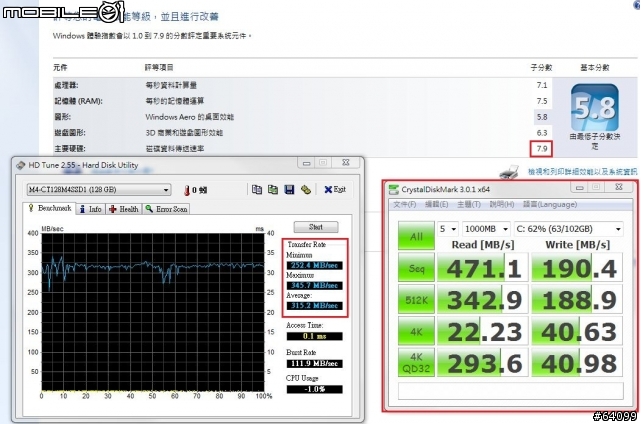Open the 語言(Language) menu in CrystalDiskMark
The height and width of the screenshot is (424, 641).
pyautogui.click(x=550, y=204)
